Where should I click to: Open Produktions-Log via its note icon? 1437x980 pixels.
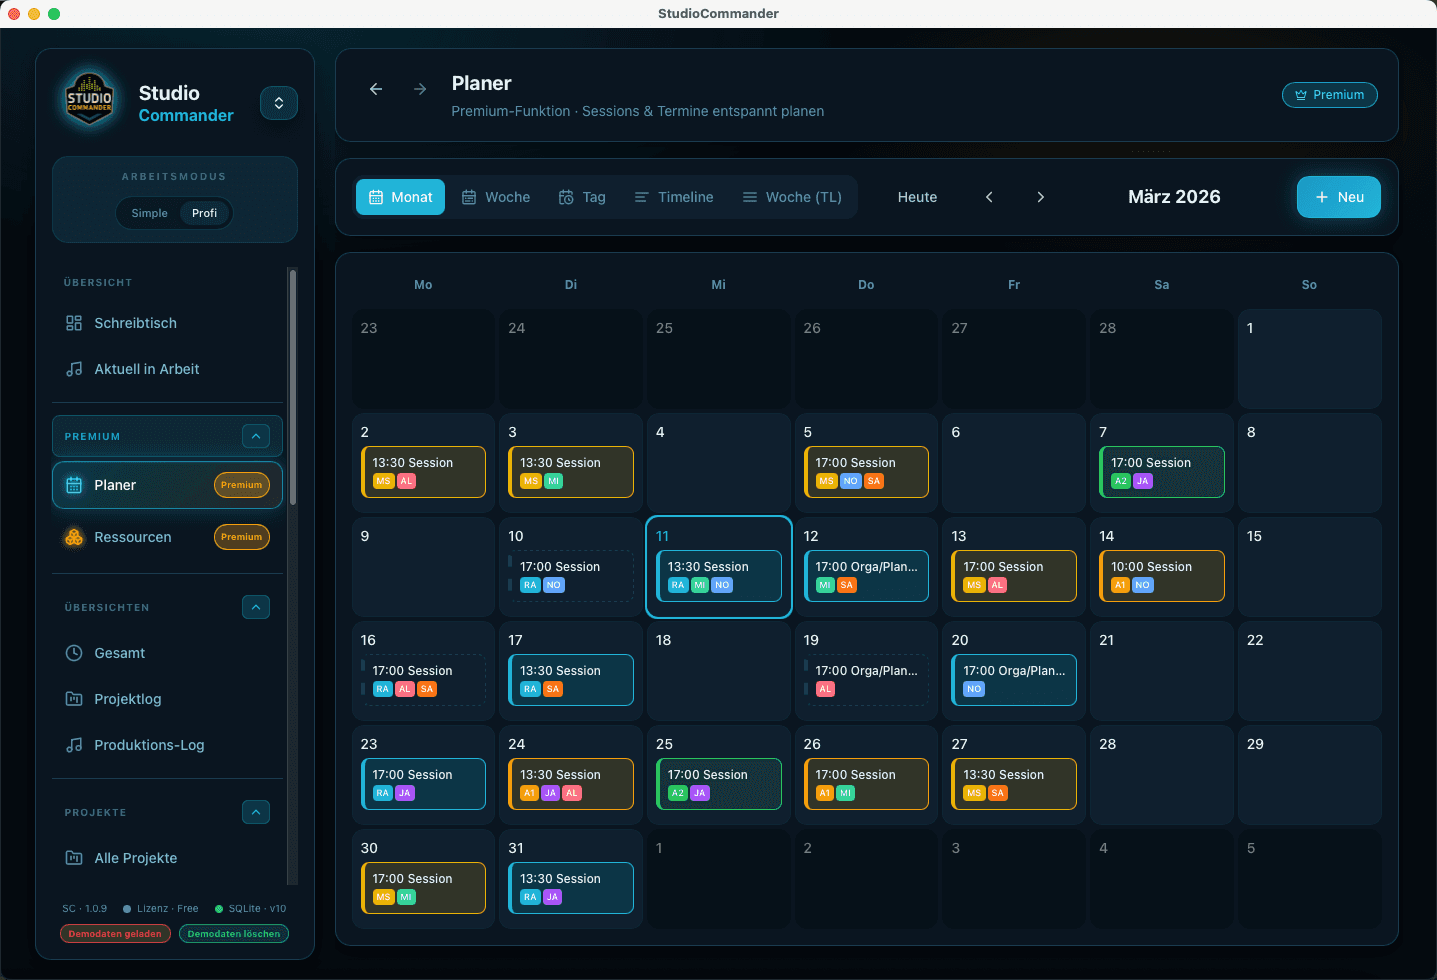(x=74, y=745)
